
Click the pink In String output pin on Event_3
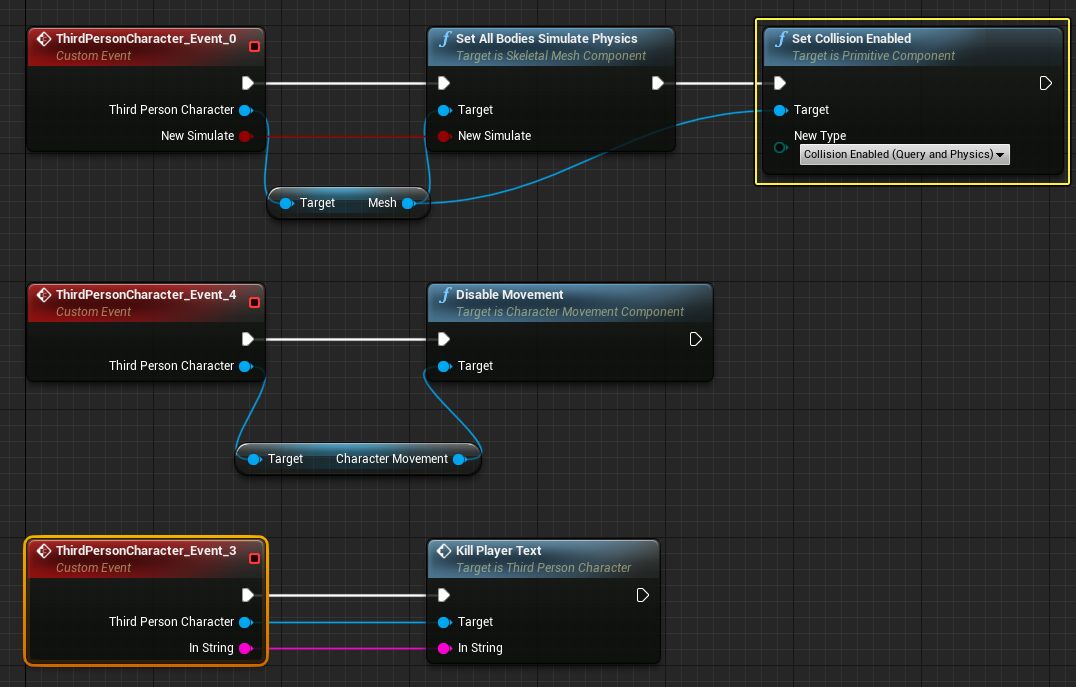pos(245,648)
